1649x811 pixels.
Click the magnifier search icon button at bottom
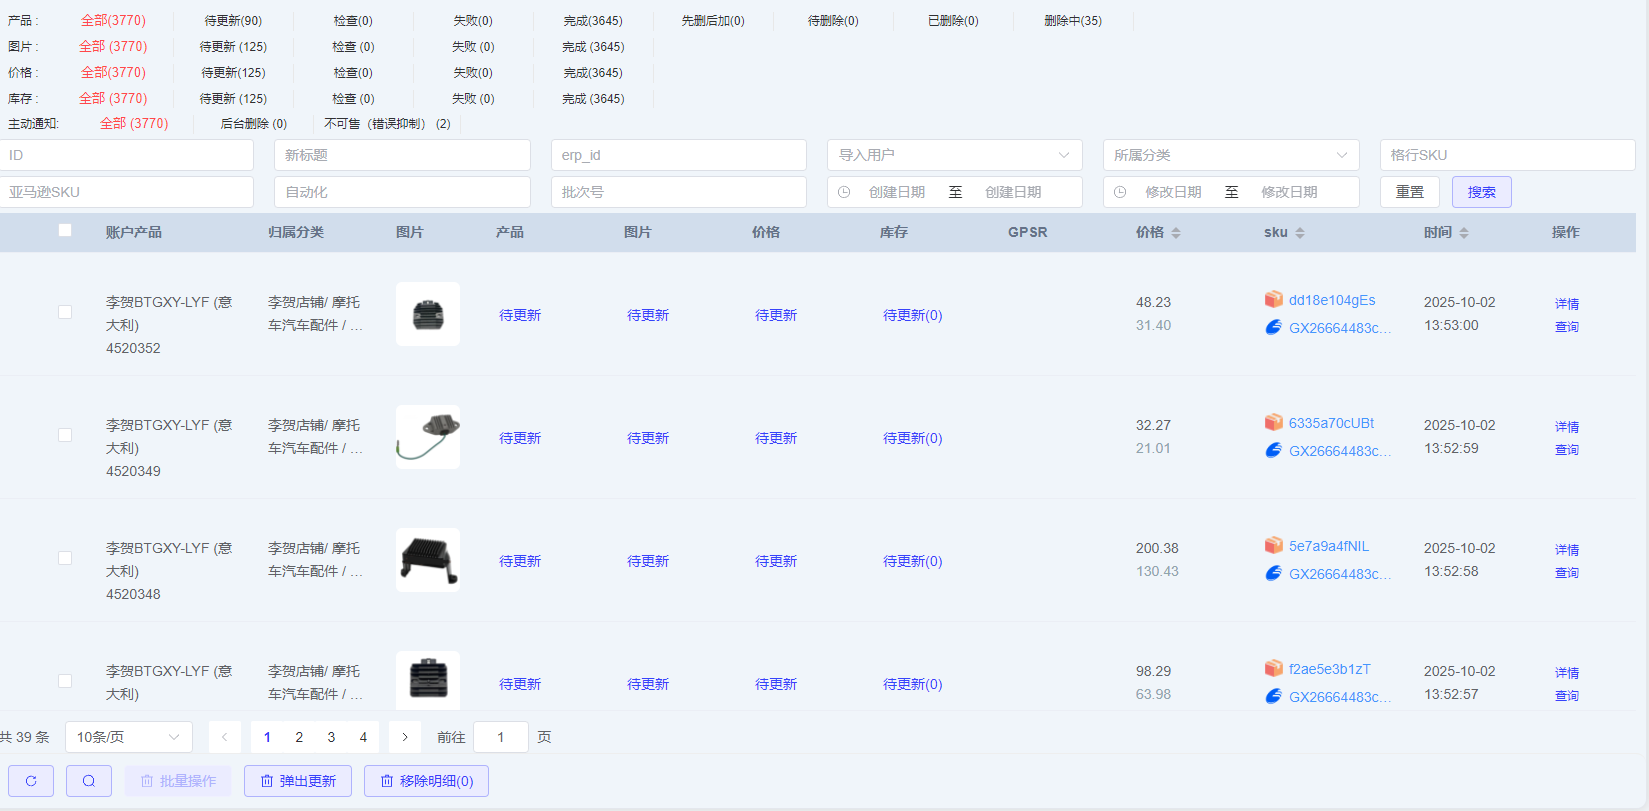click(89, 781)
